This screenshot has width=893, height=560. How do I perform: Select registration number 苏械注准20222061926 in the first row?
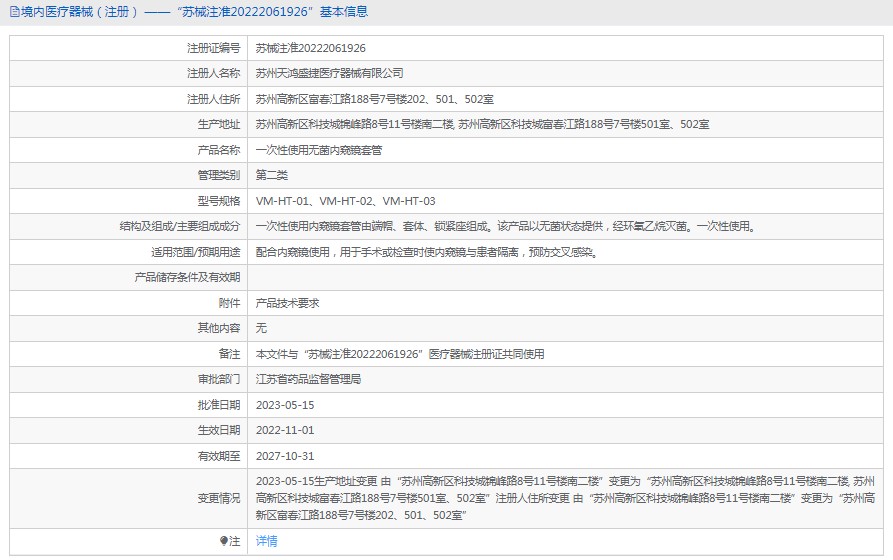pyautogui.click(x=310, y=48)
